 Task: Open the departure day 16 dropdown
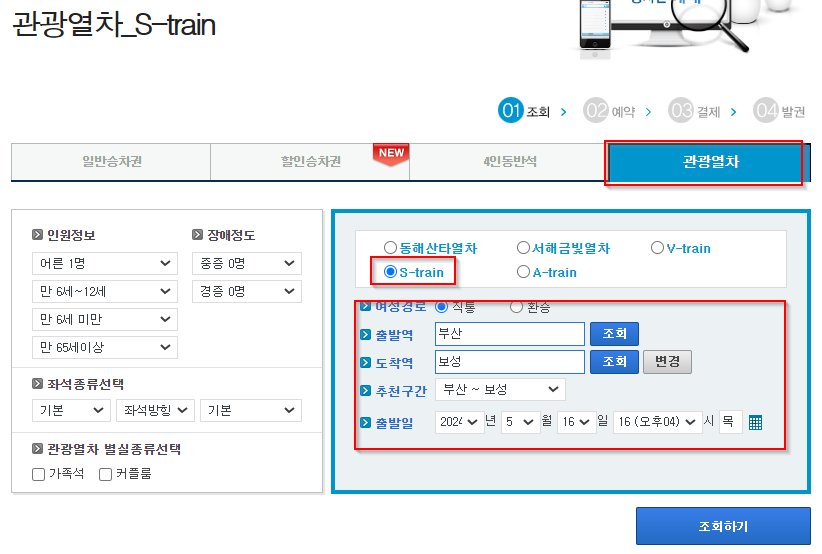[x=577, y=422]
